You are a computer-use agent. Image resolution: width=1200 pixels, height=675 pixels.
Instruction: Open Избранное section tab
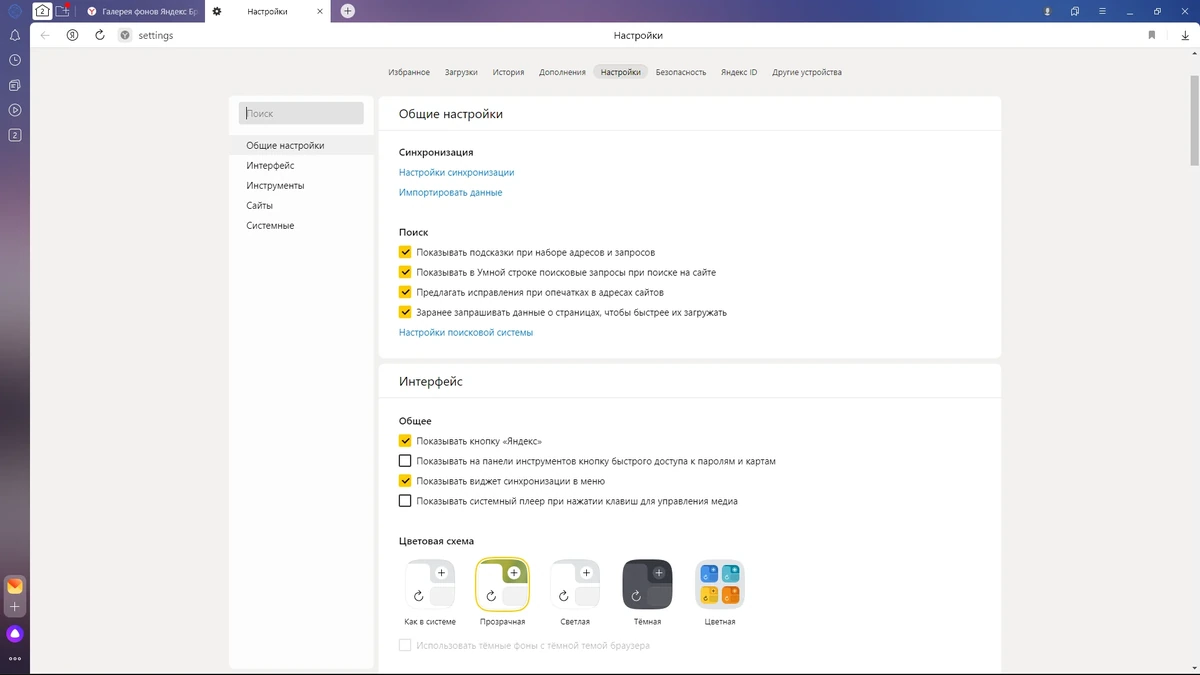[x=409, y=72]
